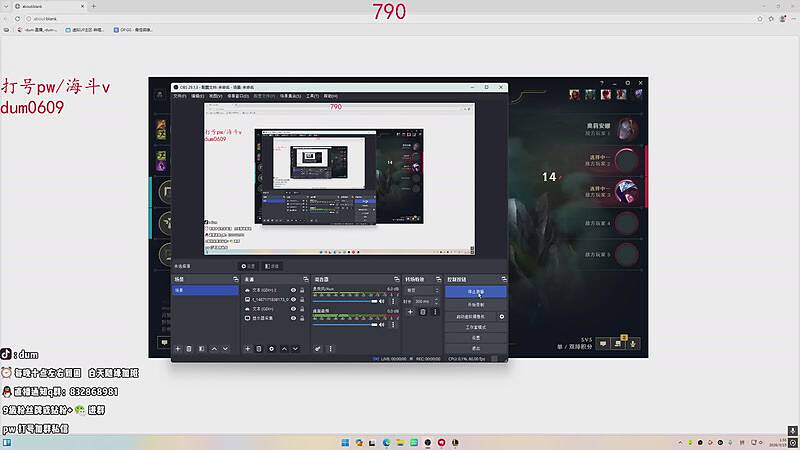This screenshot has height=450, width=800.
Task: Open source properties gear in Sources panel
Action: click(x=271, y=348)
